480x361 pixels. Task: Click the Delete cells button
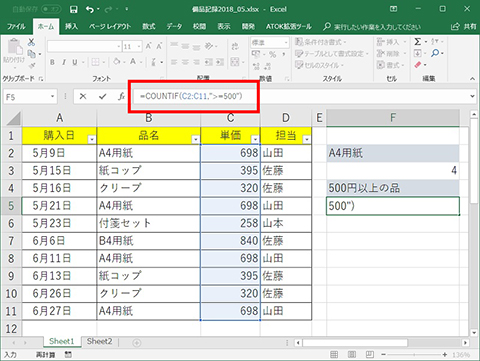pos(391,53)
